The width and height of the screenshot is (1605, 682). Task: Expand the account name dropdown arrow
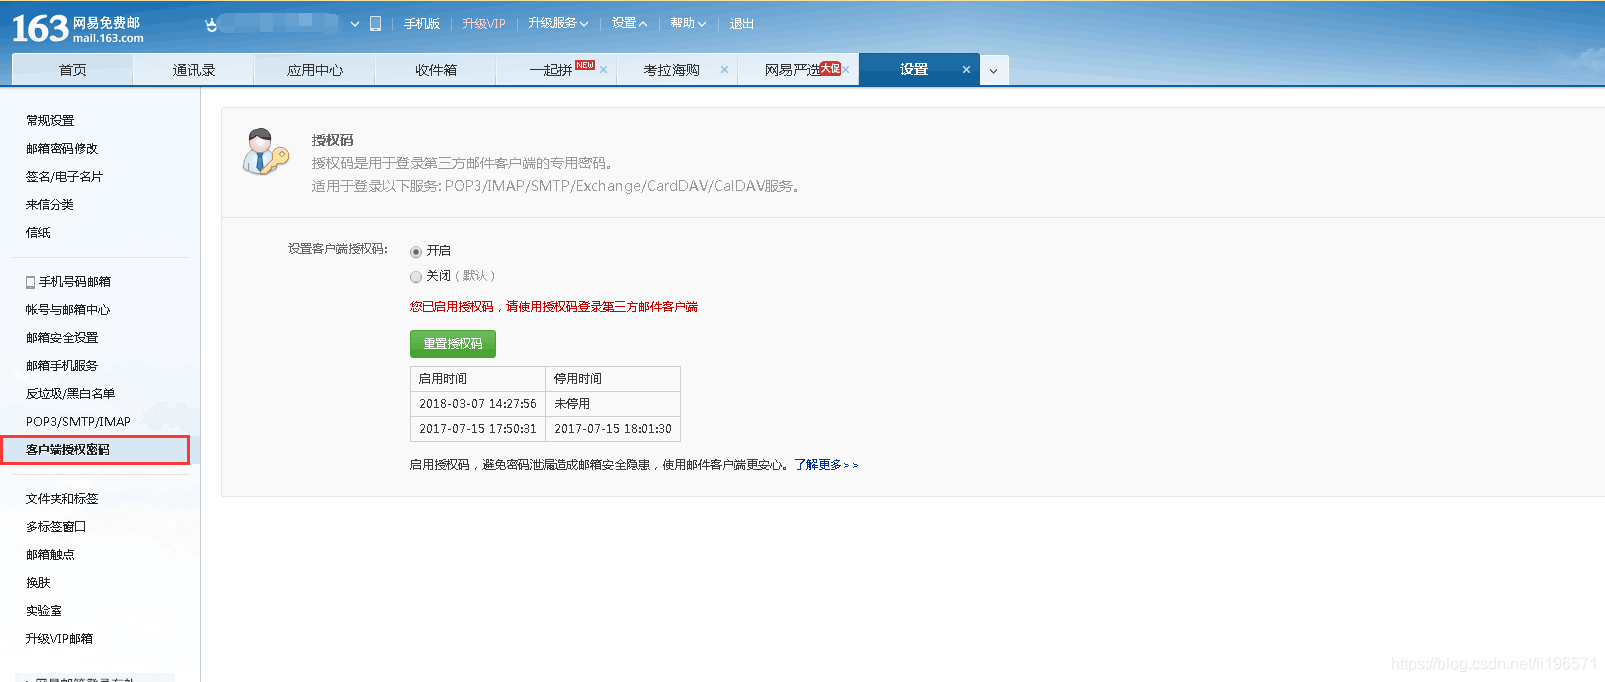coord(355,24)
